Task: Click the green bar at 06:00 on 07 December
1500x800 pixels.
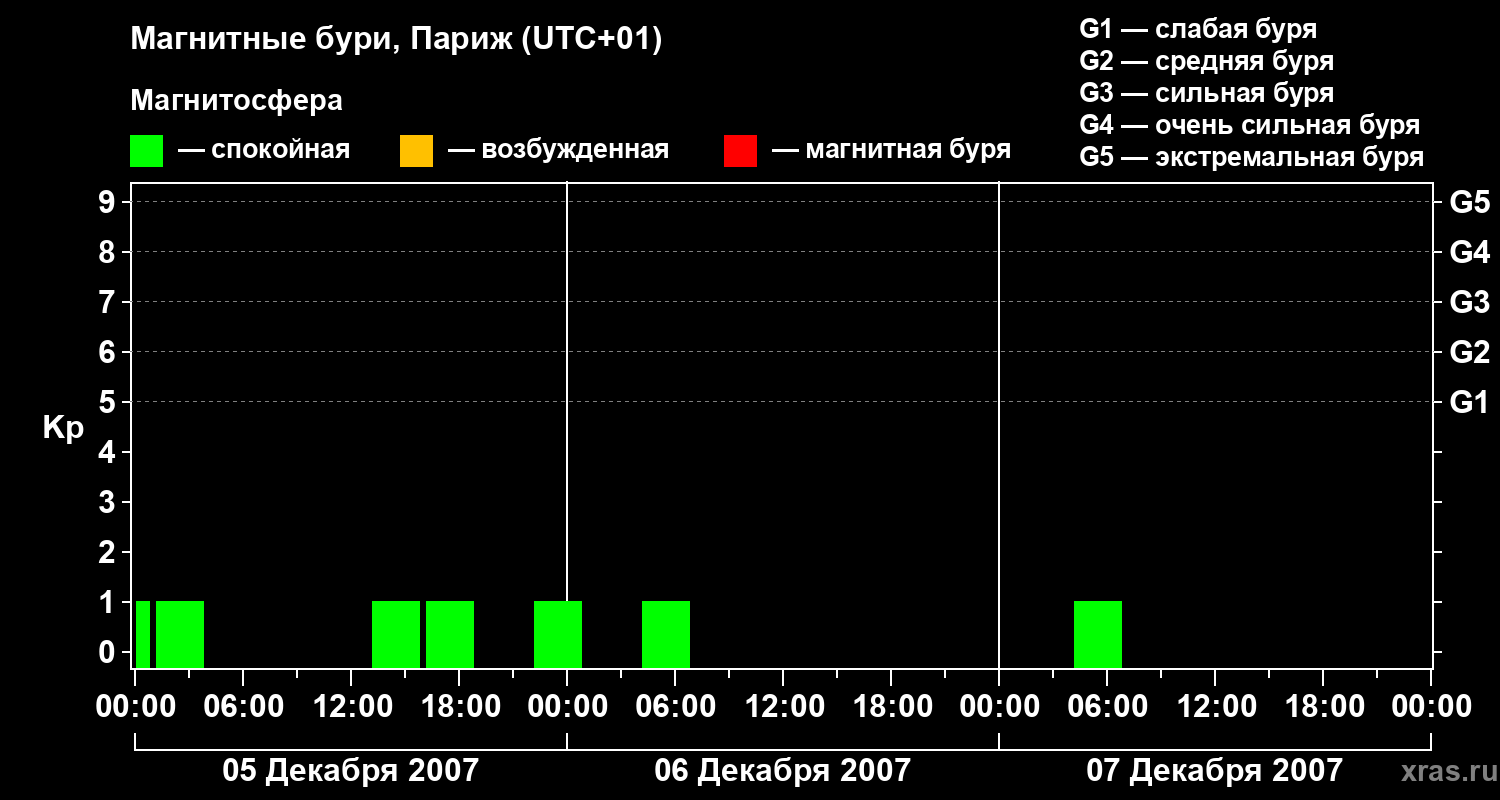Action: tap(1098, 634)
